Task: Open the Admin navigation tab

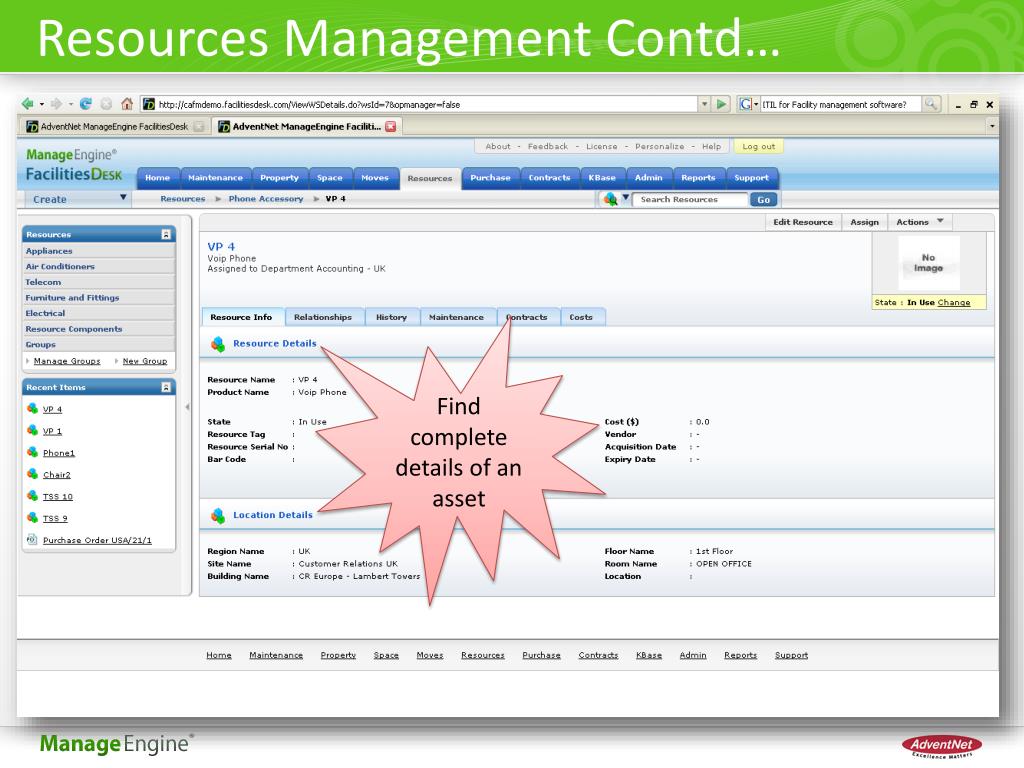Action: (648, 178)
